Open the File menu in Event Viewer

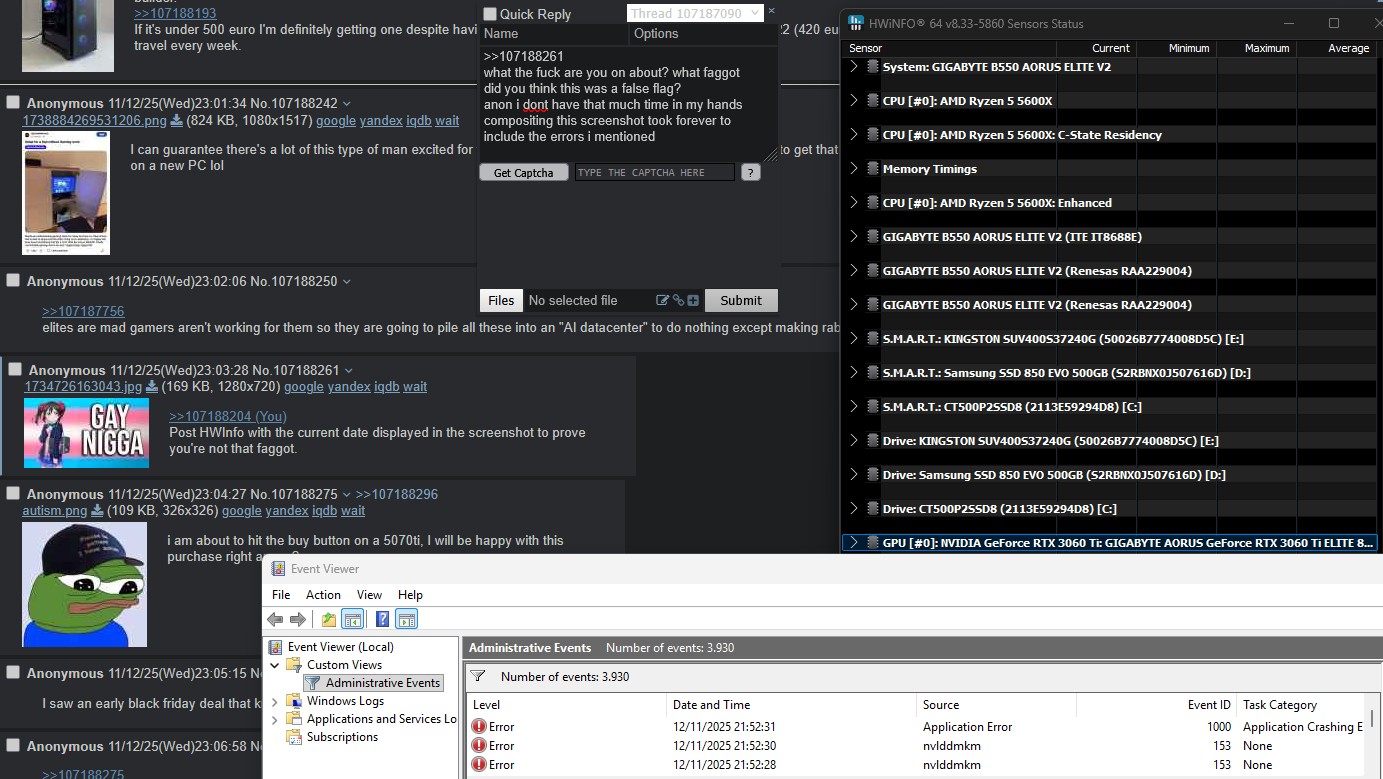click(281, 595)
